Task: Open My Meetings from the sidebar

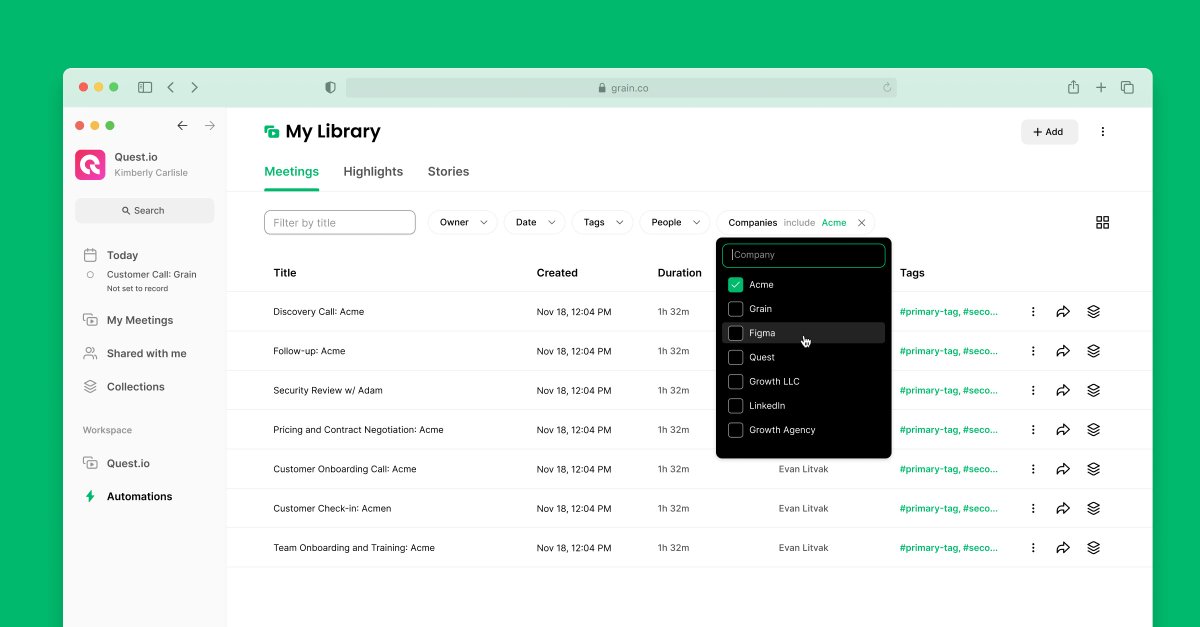Action: pyautogui.click(x=141, y=319)
